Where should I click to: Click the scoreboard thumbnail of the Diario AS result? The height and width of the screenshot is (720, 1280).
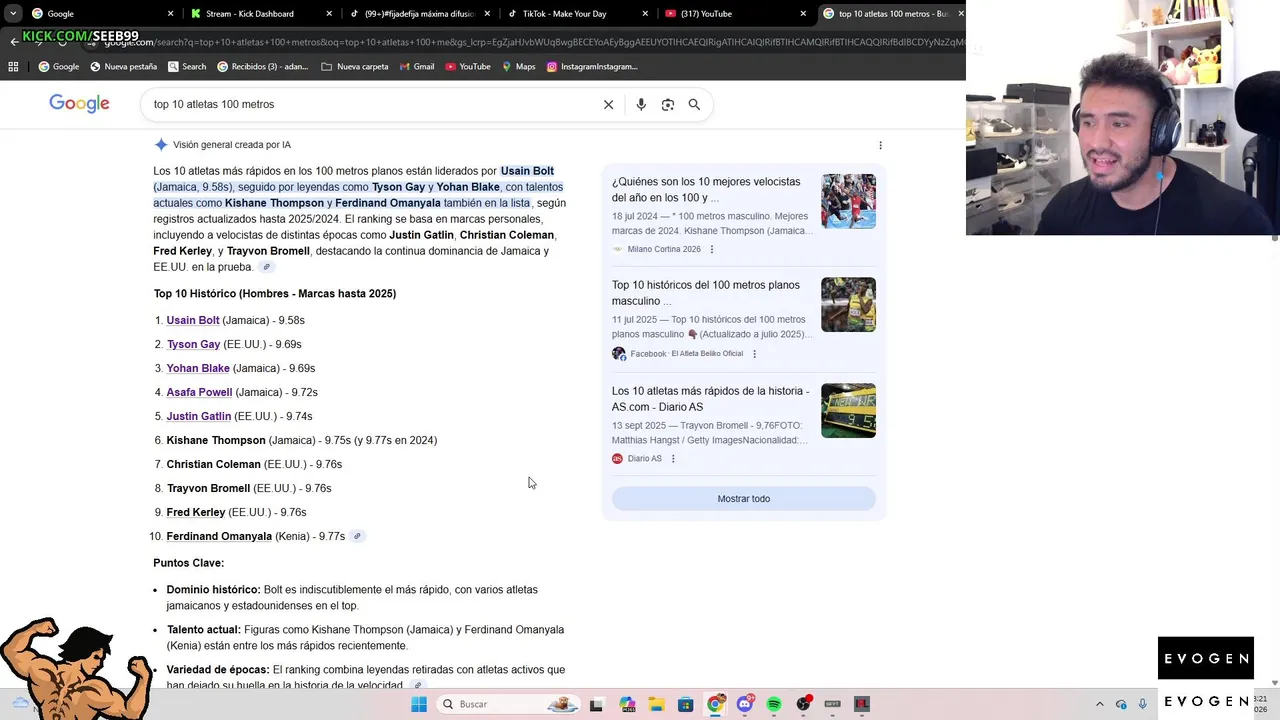coord(848,410)
